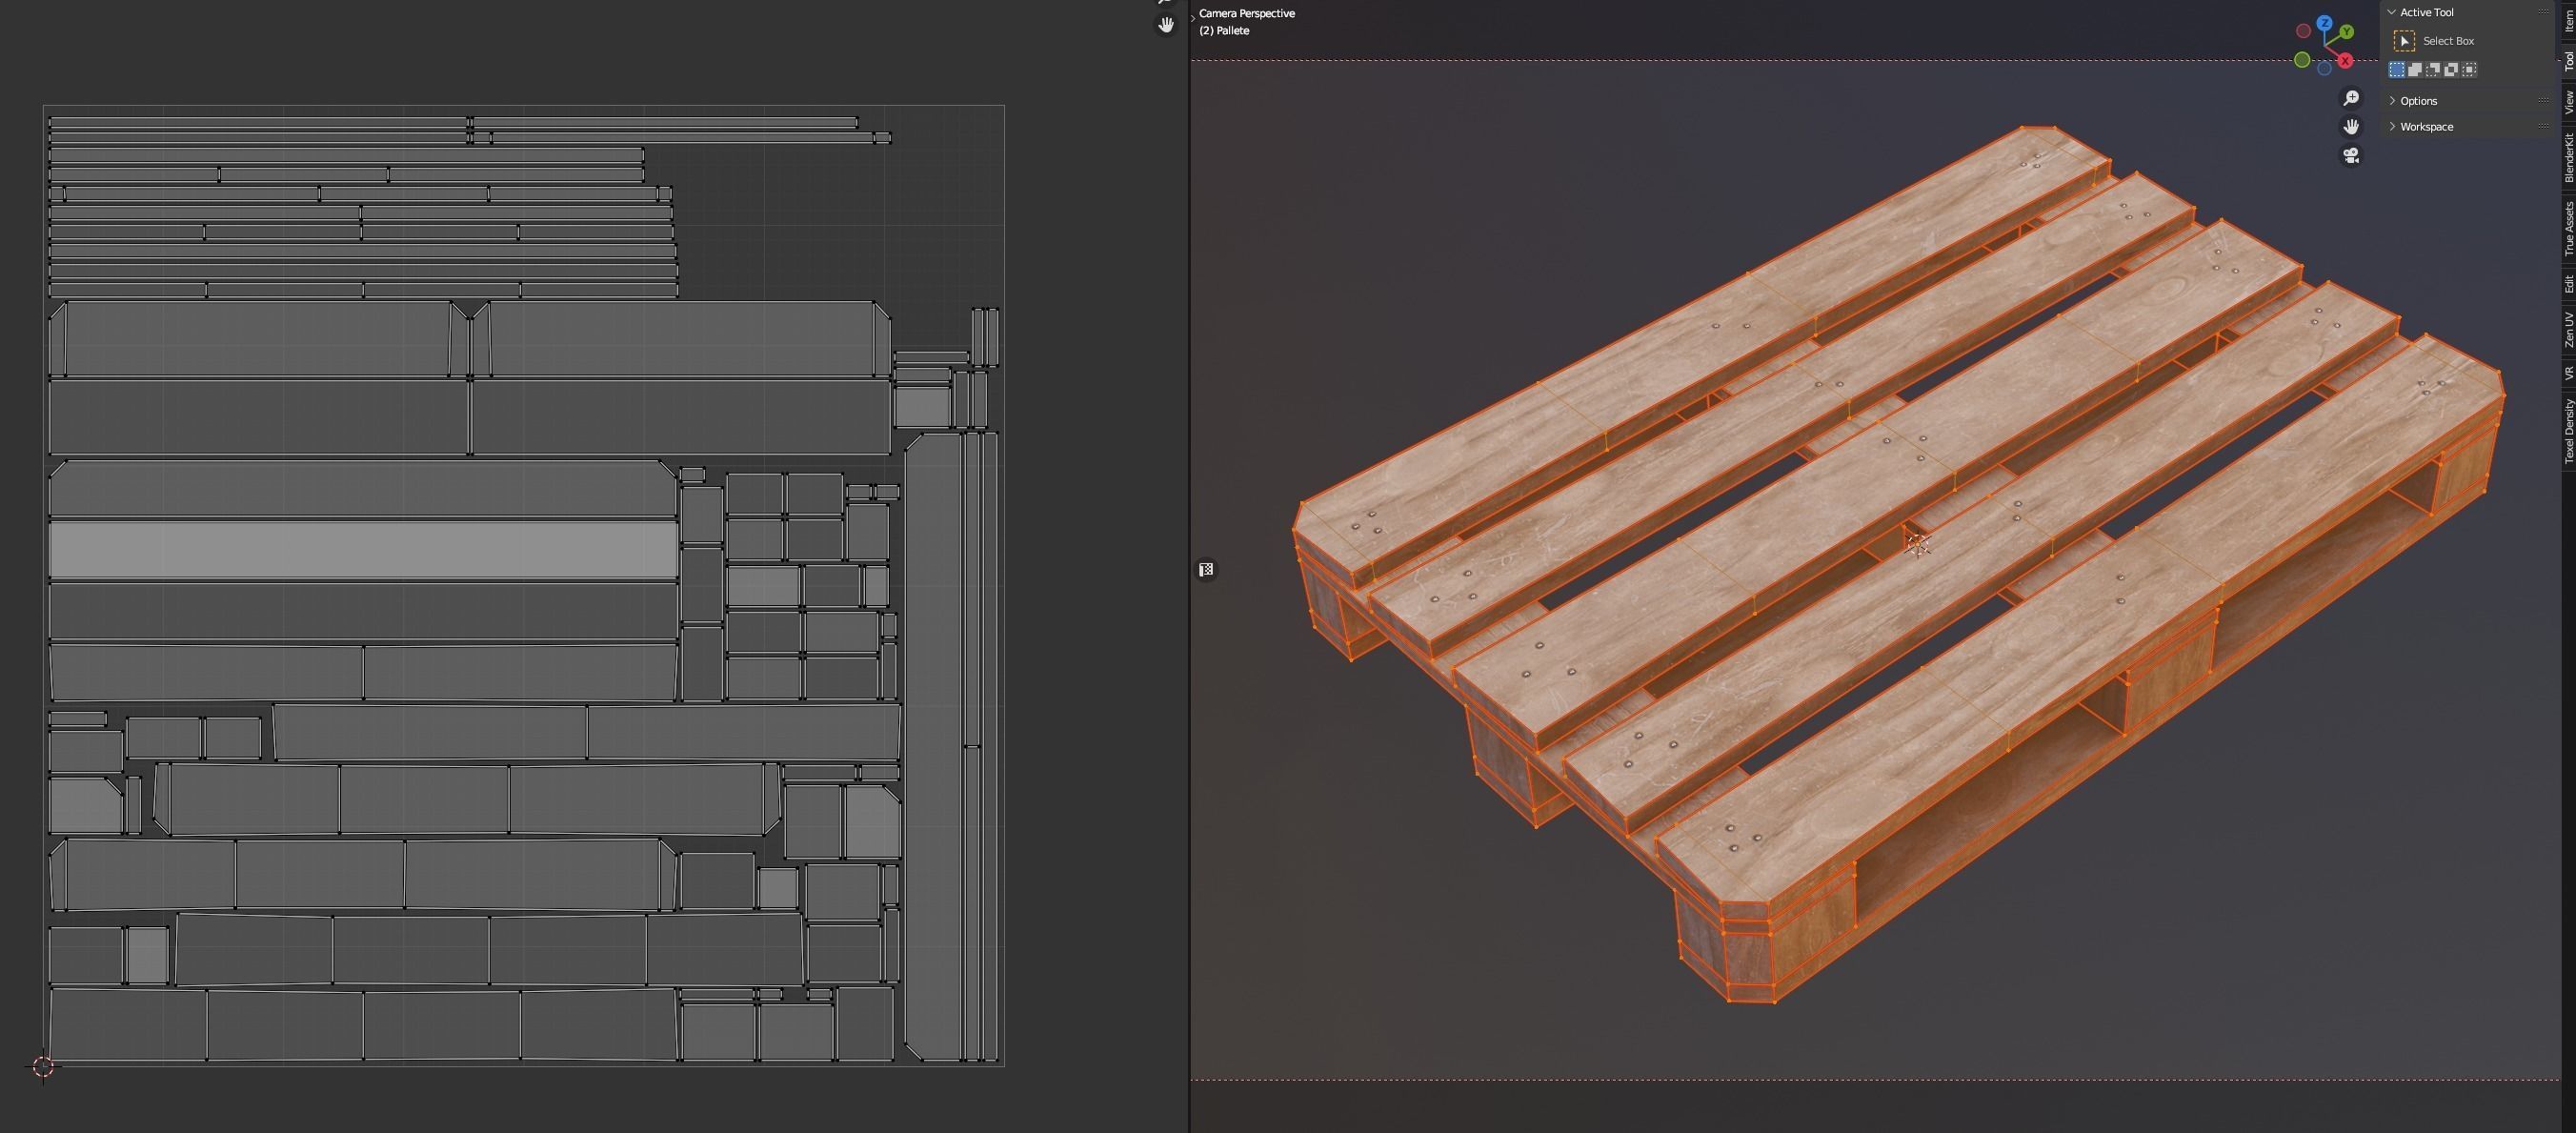Screen dimensions: 2576x1133
Task: Click a UV island in the UV editor
Action: [x=360, y=550]
